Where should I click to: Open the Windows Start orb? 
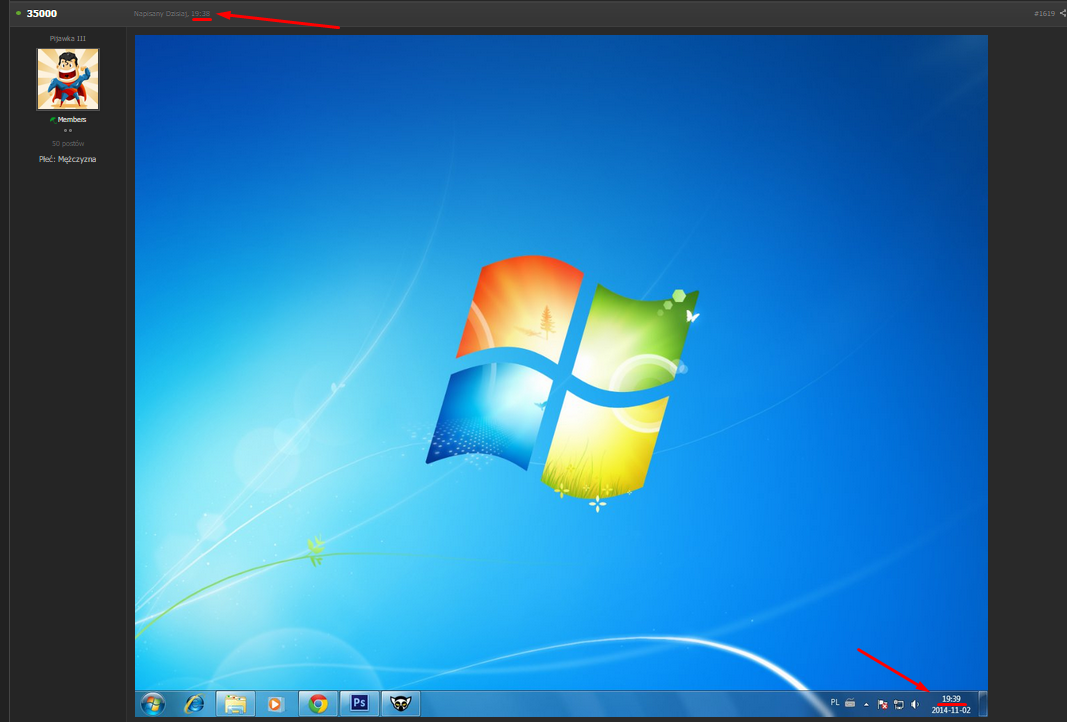click(x=152, y=704)
